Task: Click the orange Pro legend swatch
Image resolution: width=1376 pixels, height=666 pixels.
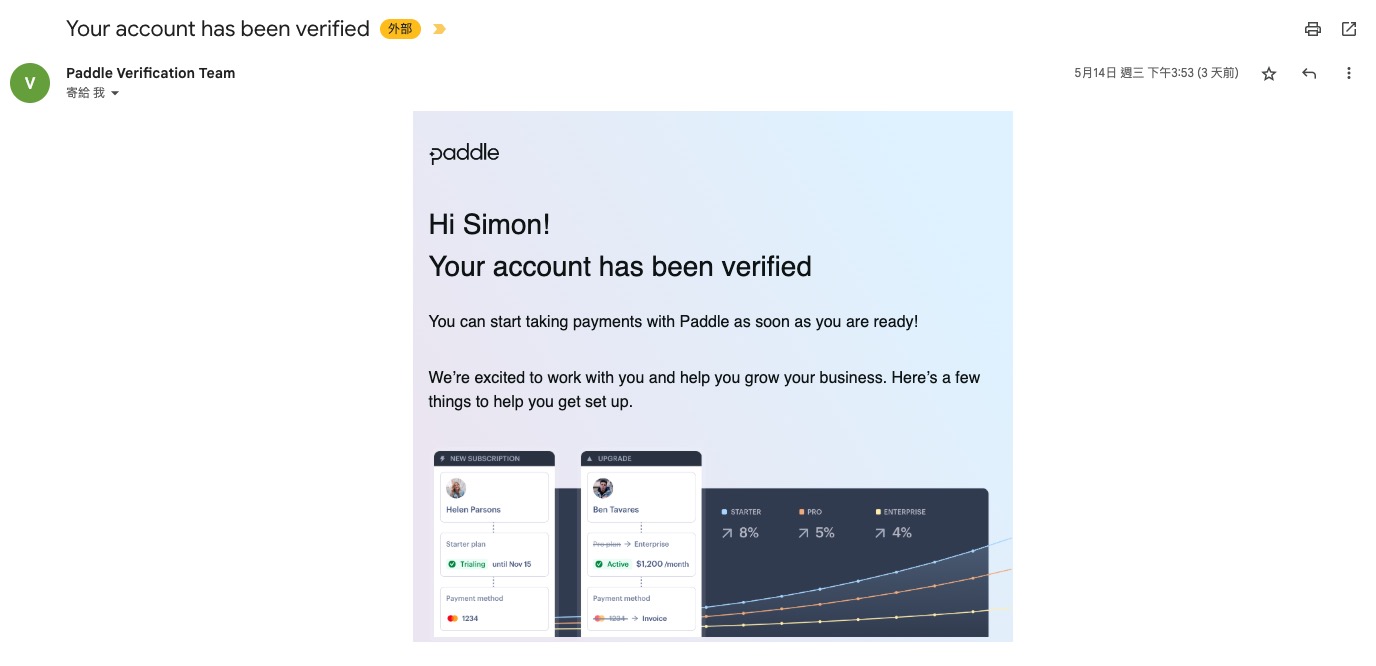Action: (x=801, y=512)
